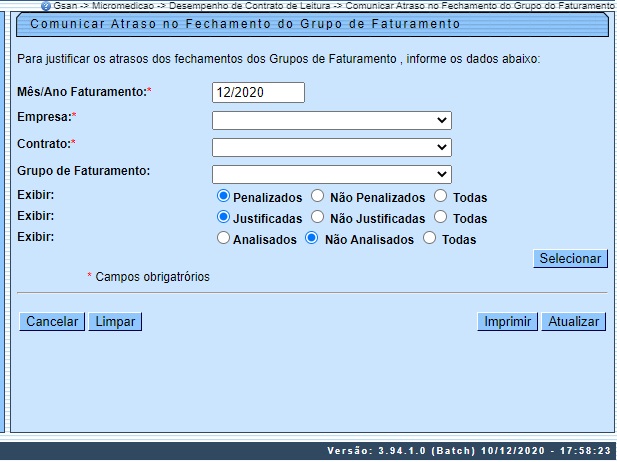The width and height of the screenshot is (617, 462).
Task: Click the Limpar button to clear the form
Action: [115, 322]
